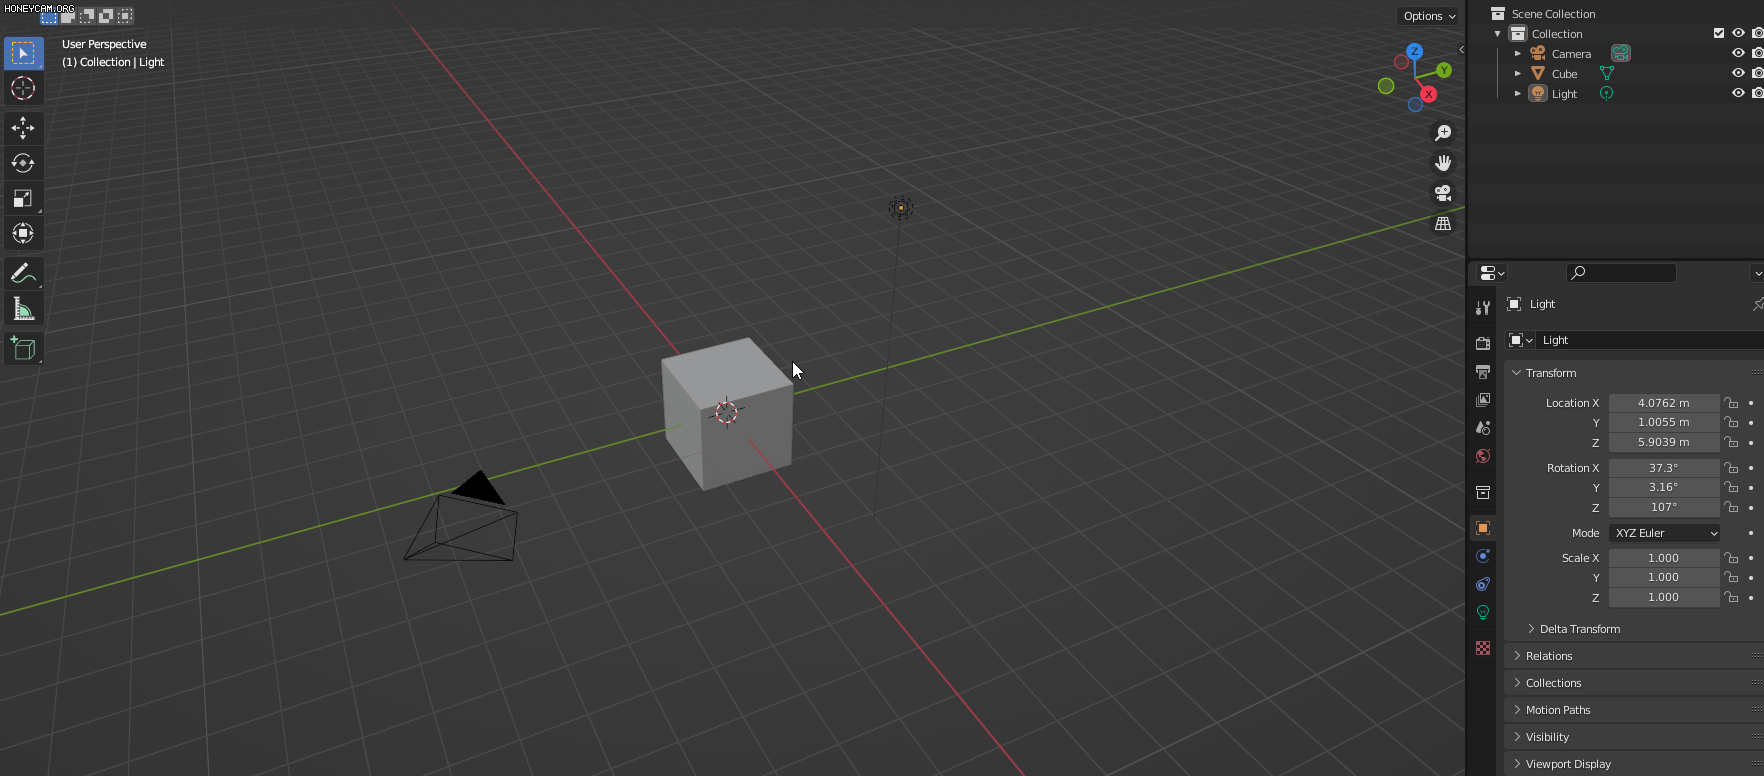Hide Camera with its eye icon

coord(1738,53)
